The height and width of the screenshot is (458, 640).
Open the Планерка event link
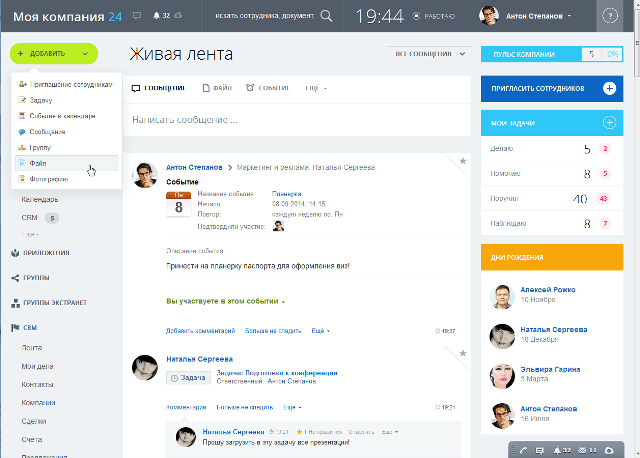[x=287, y=193]
